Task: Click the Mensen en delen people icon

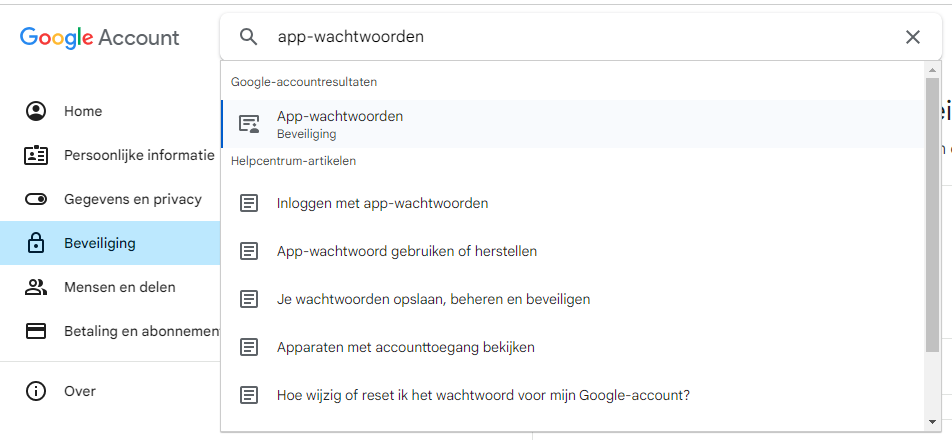Action: (x=36, y=287)
